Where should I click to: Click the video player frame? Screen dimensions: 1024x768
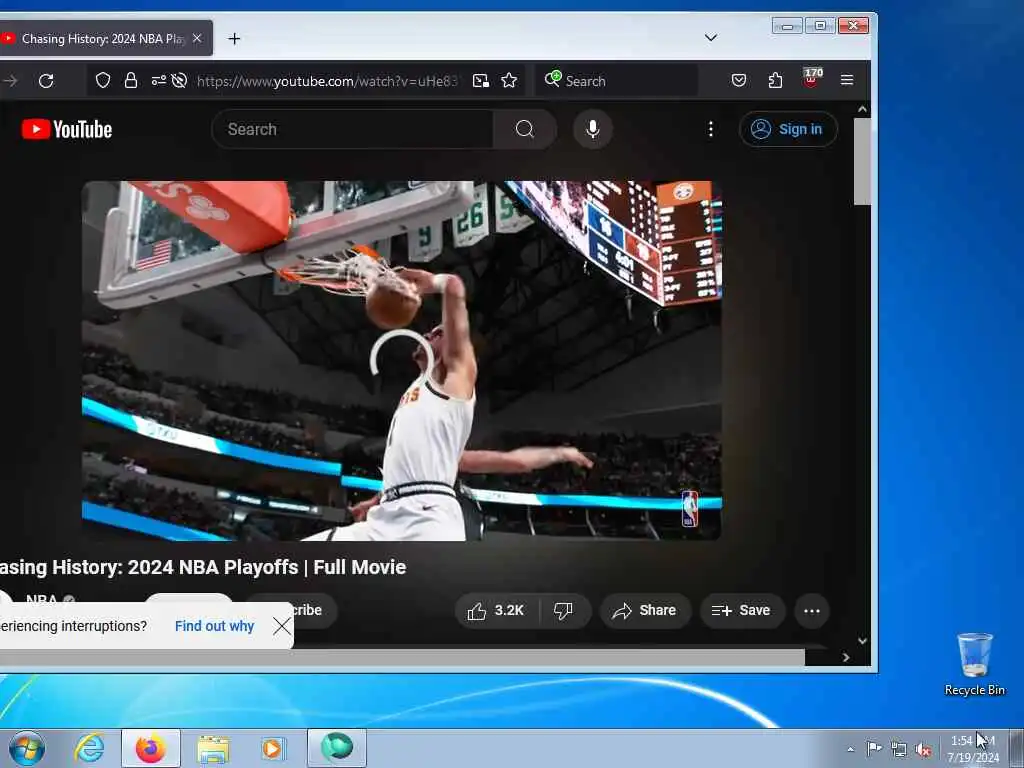pyautogui.click(x=402, y=360)
